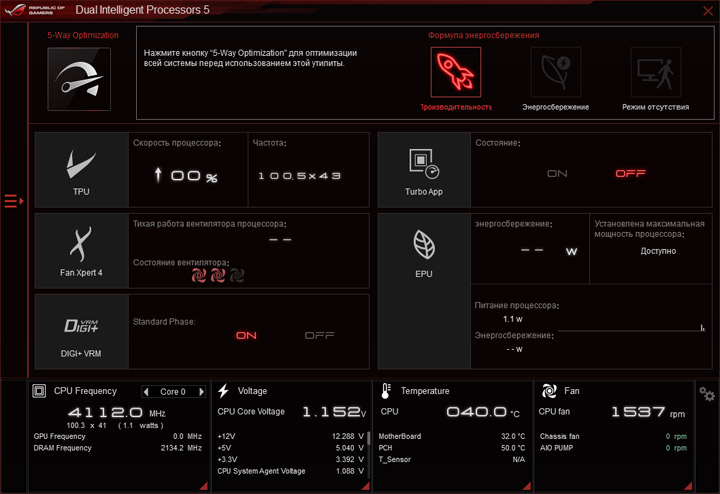This screenshot has width=720, height=494.
Task: Open the settings gears icon
Action: [x=707, y=394]
